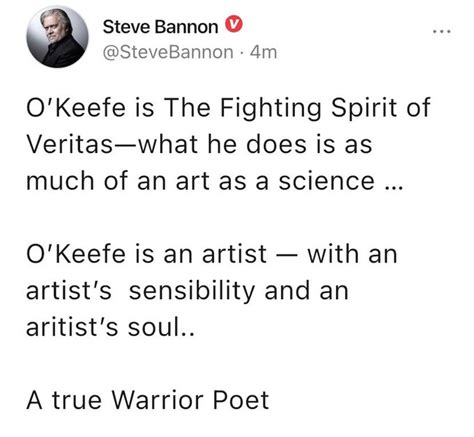Click the line starting "O'Keefe is The Fighting"
474x437 pixels.
click(x=228, y=109)
